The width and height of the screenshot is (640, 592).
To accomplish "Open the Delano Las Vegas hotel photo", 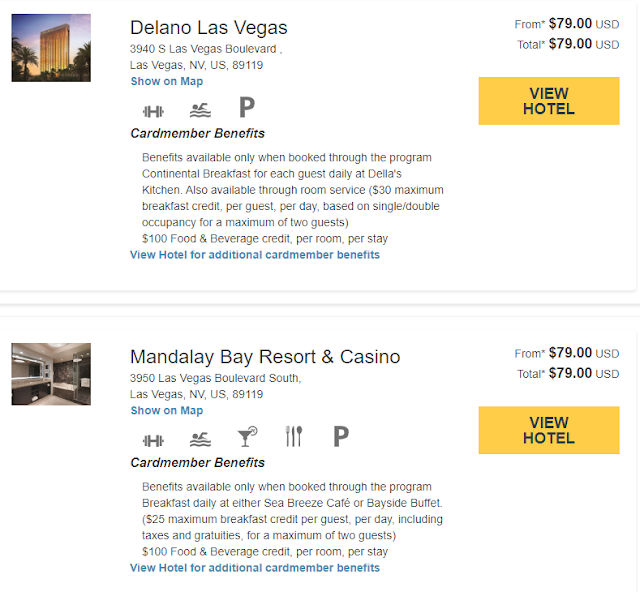I will (x=51, y=48).
